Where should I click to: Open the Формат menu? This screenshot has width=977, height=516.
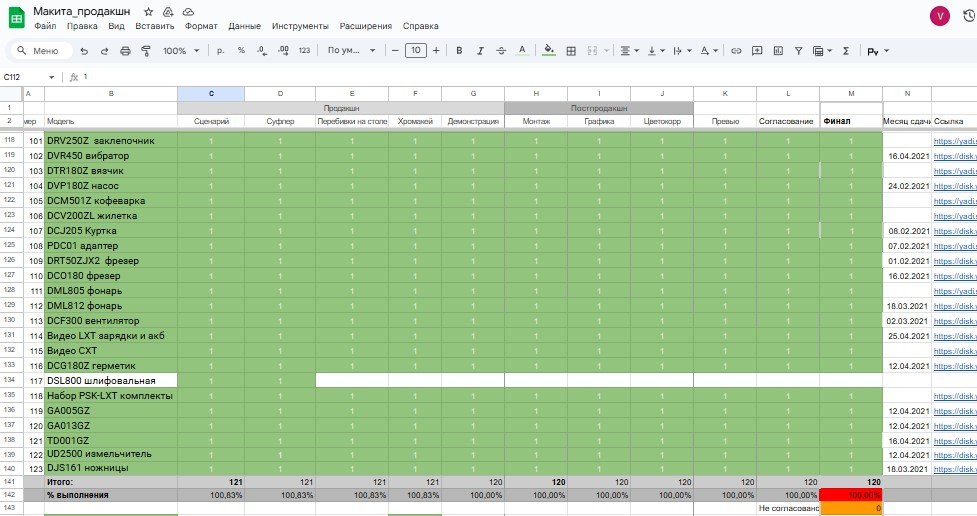click(x=201, y=25)
